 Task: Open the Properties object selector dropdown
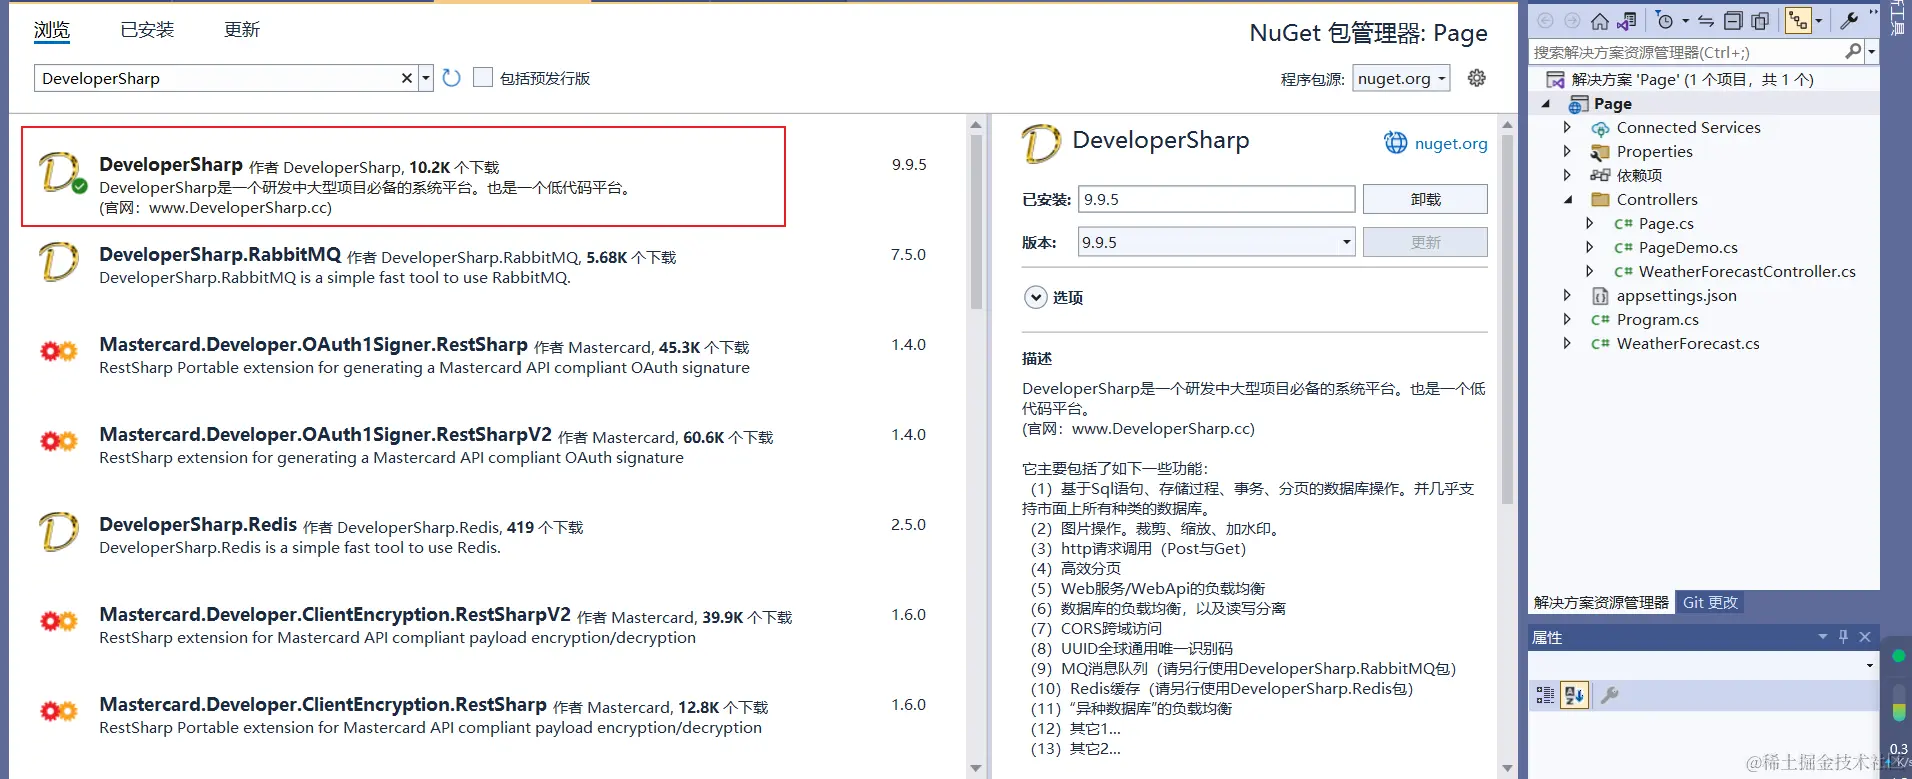coord(1869,666)
